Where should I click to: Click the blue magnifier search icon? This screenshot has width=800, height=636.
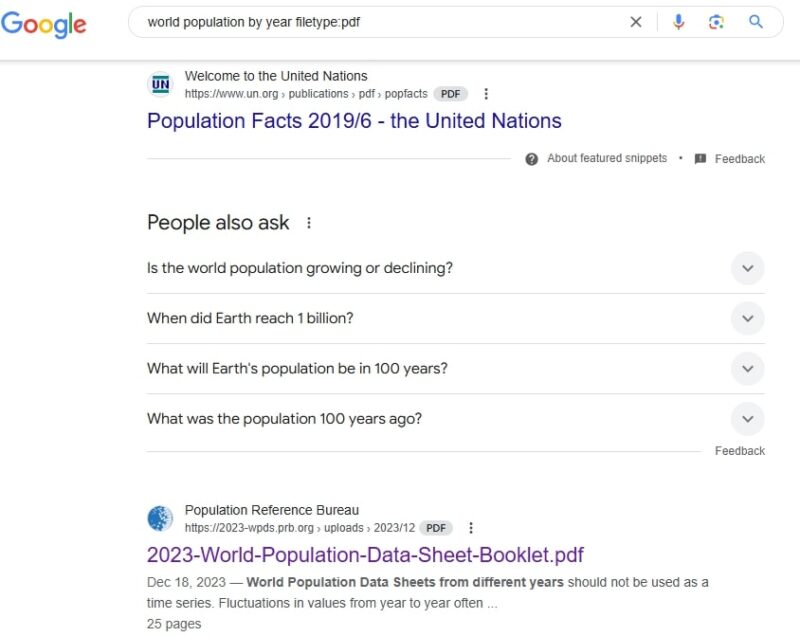tap(756, 21)
